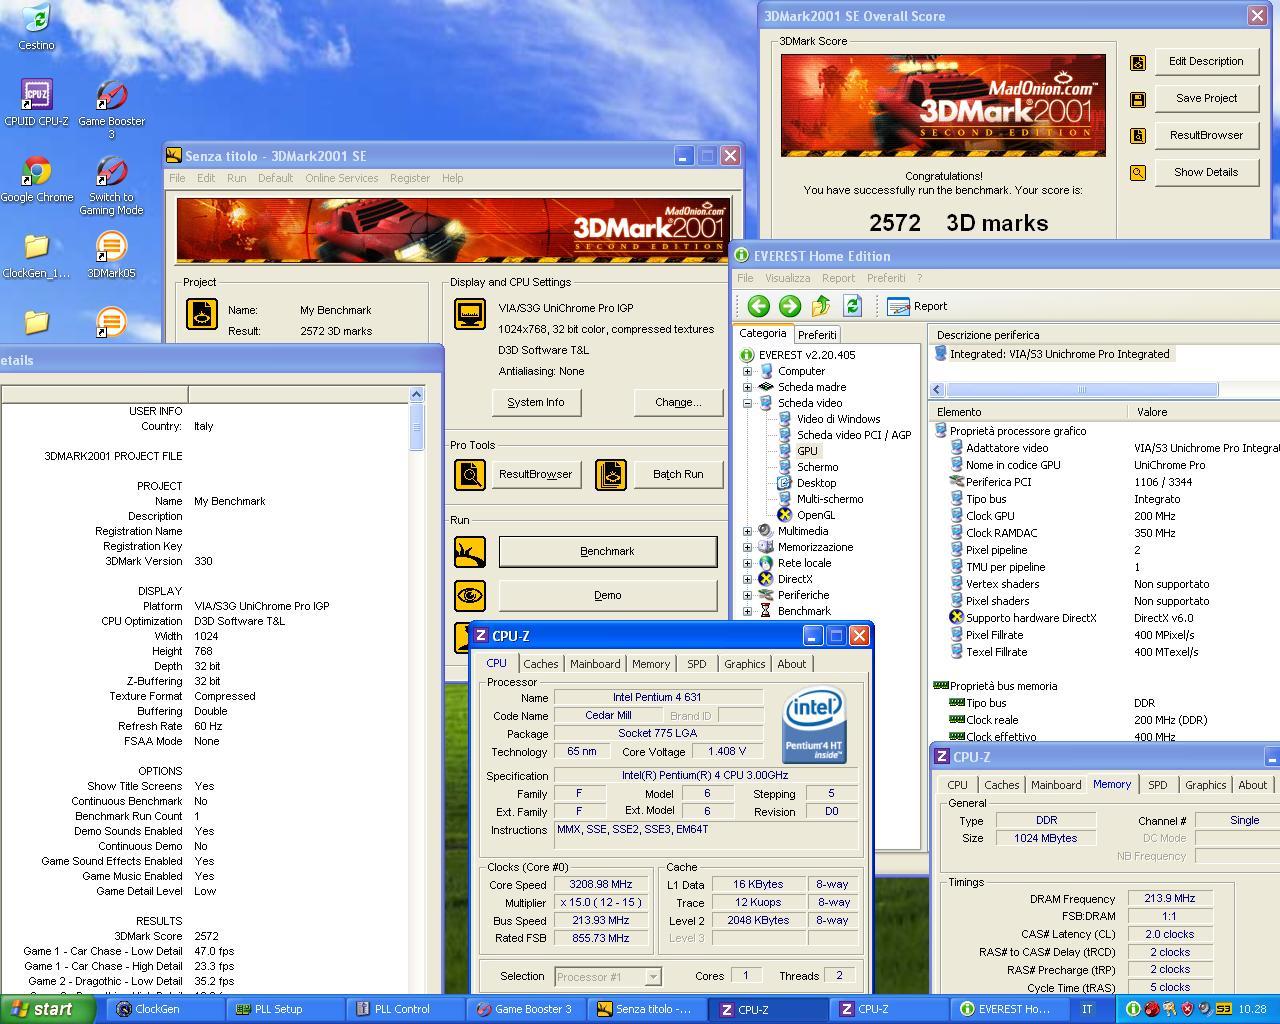The image size is (1280, 1024).
Task: Switch to SPD tab in Memory CPU-Z window
Action: tap(1157, 785)
